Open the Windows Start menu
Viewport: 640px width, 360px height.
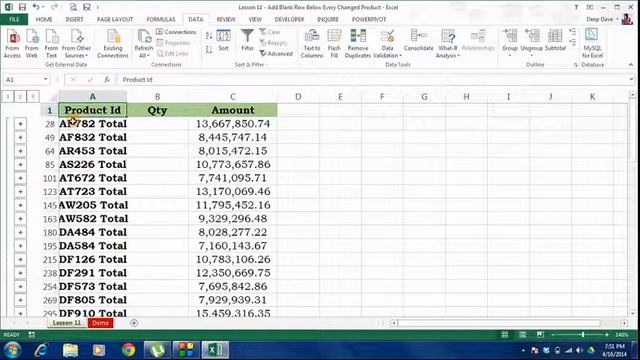(x=12, y=350)
